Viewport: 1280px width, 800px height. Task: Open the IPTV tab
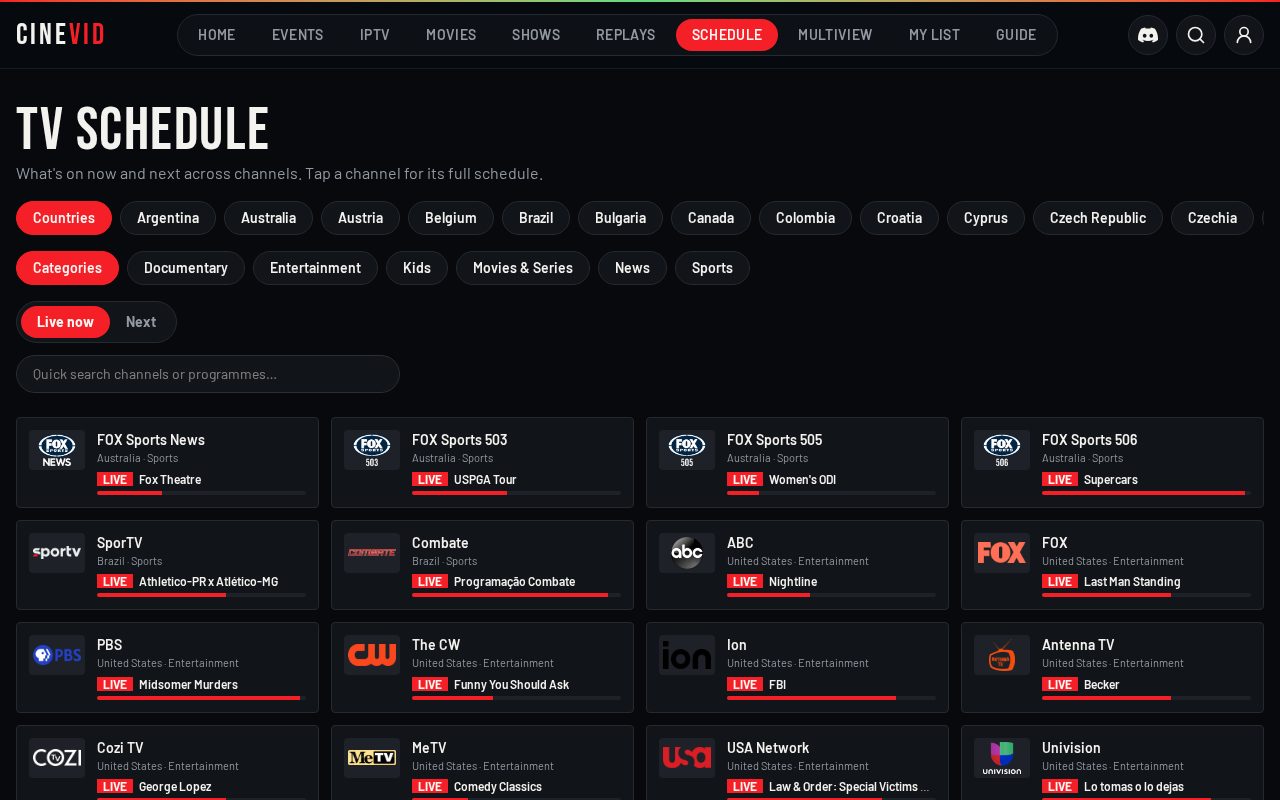(x=375, y=35)
